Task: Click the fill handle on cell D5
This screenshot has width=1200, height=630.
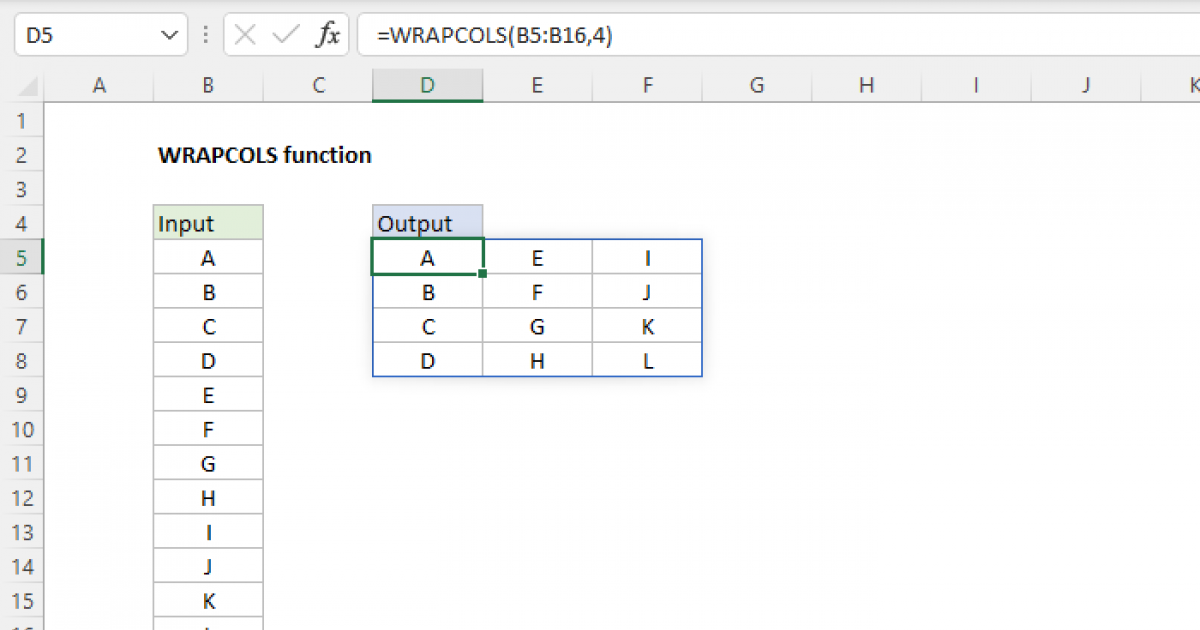Action: tap(482, 273)
